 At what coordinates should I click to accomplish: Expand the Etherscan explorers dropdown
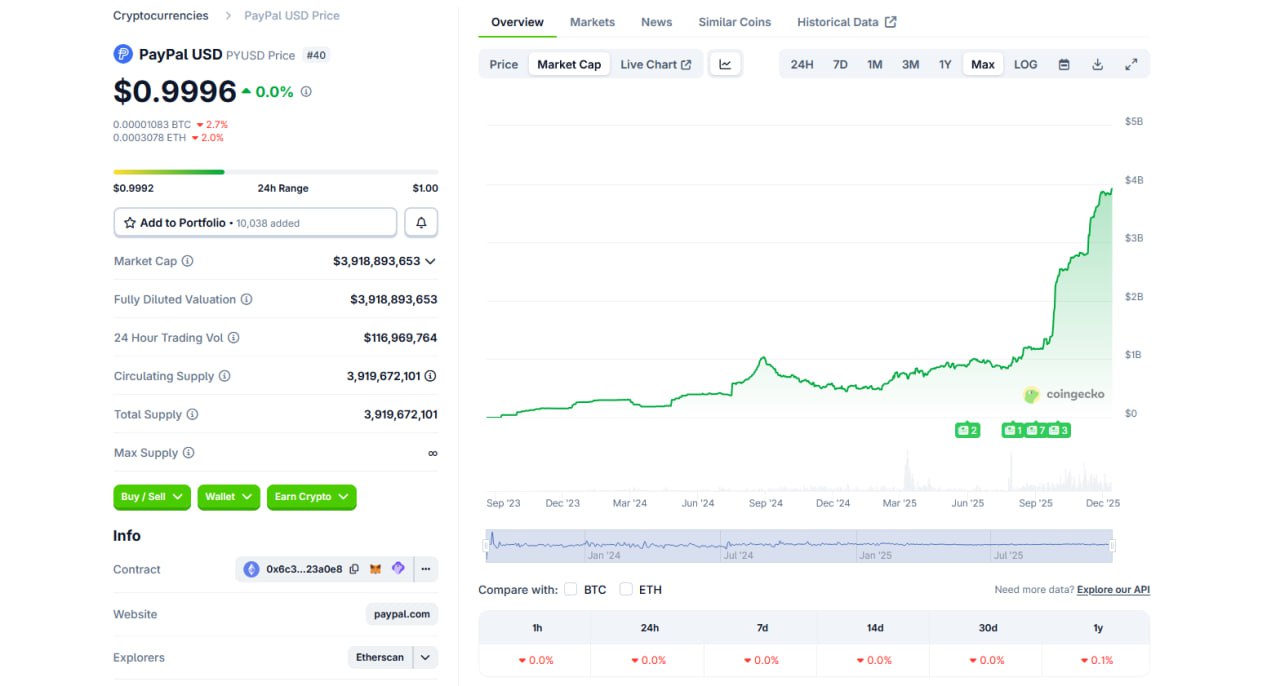point(425,657)
